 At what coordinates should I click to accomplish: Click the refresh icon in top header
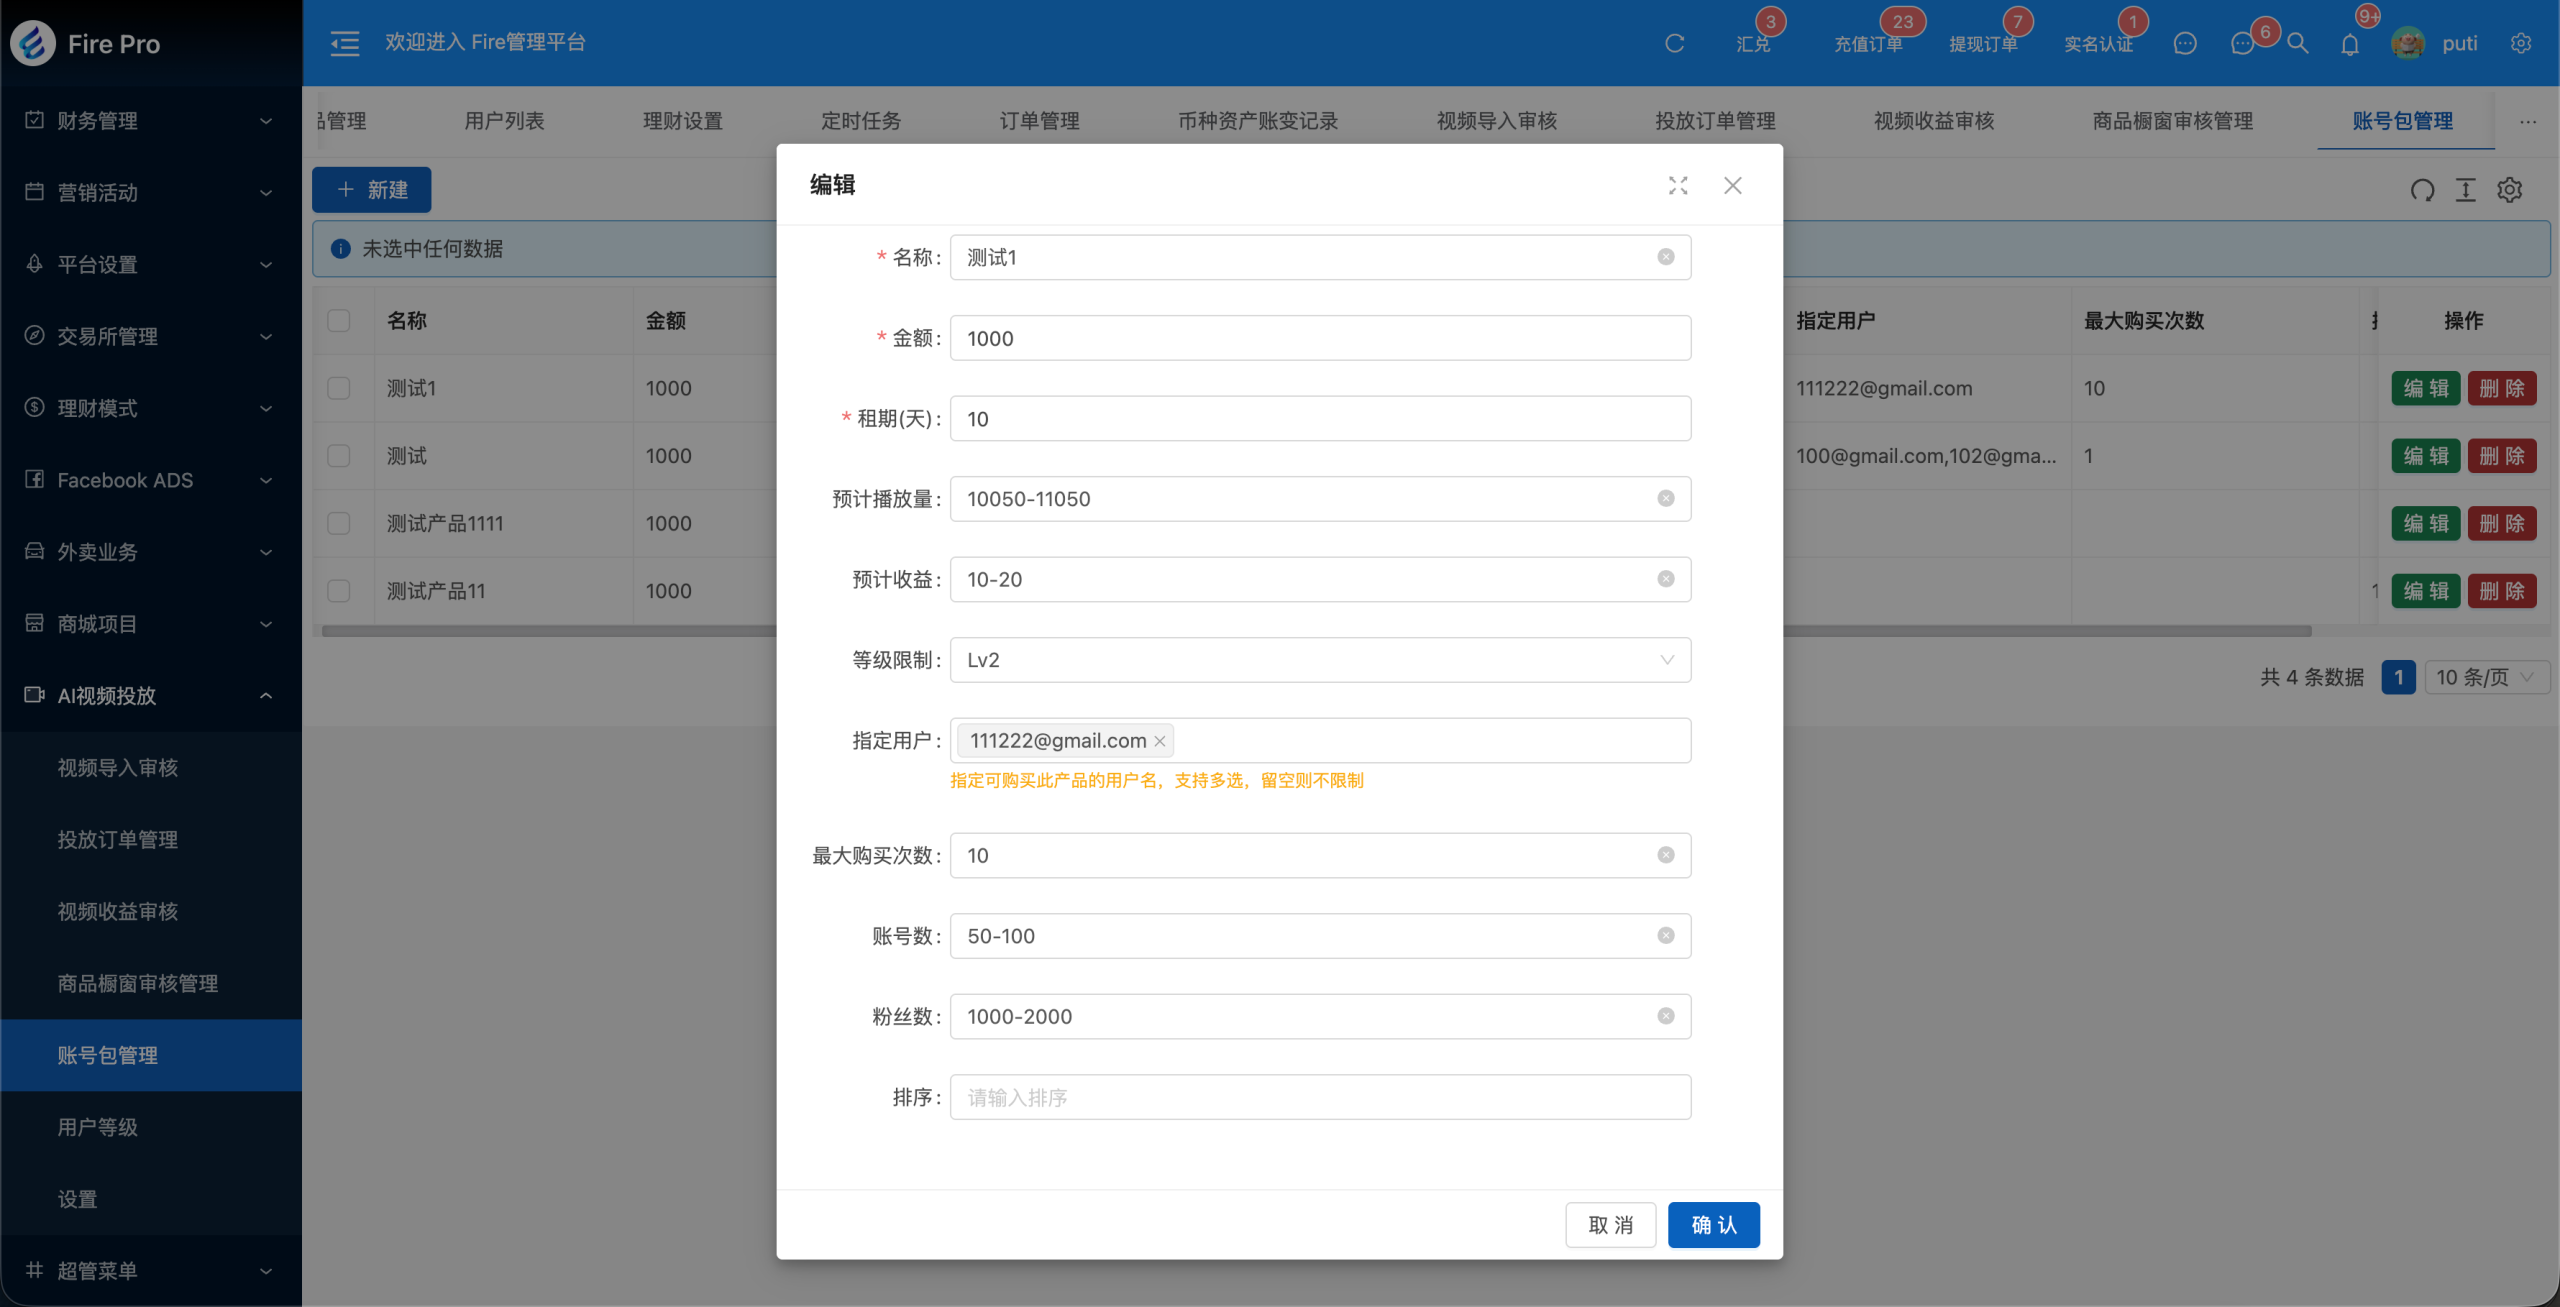click(1674, 43)
